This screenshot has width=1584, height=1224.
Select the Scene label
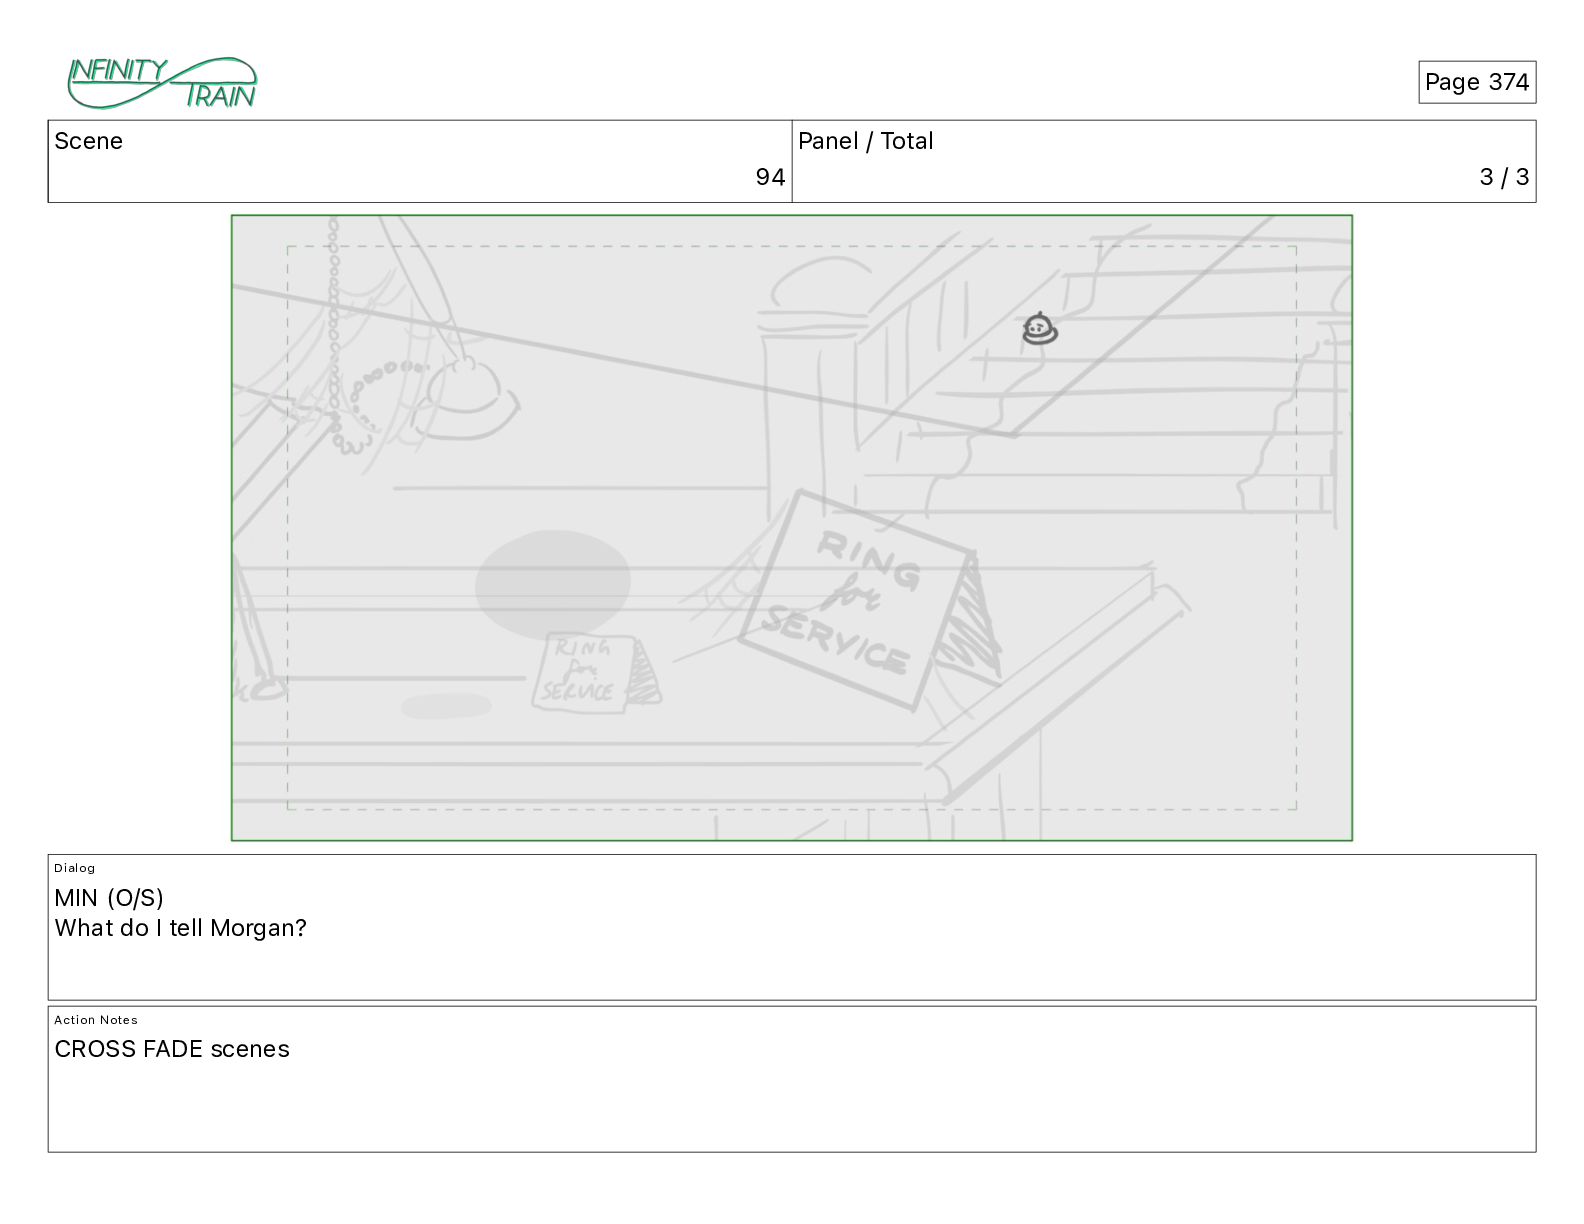pos(89,141)
